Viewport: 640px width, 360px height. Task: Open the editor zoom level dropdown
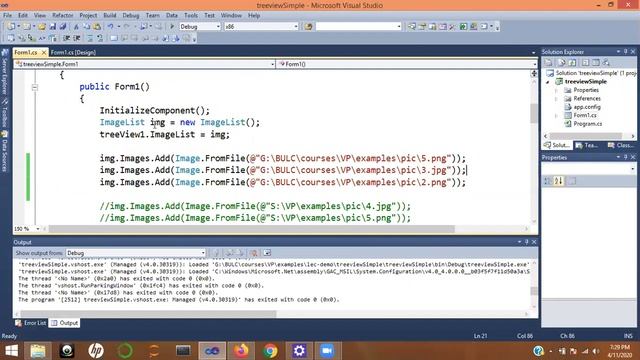click(38, 229)
